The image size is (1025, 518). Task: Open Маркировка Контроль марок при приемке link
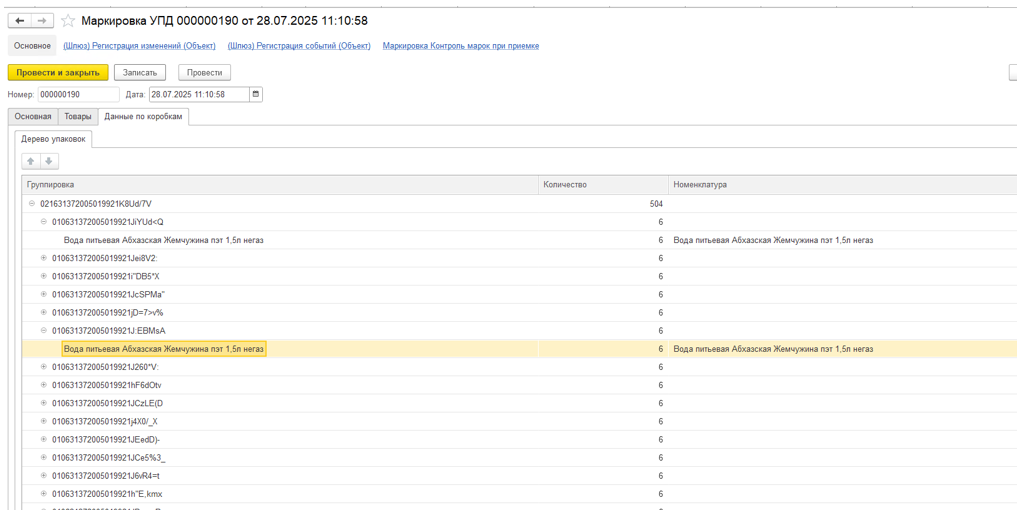point(460,46)
